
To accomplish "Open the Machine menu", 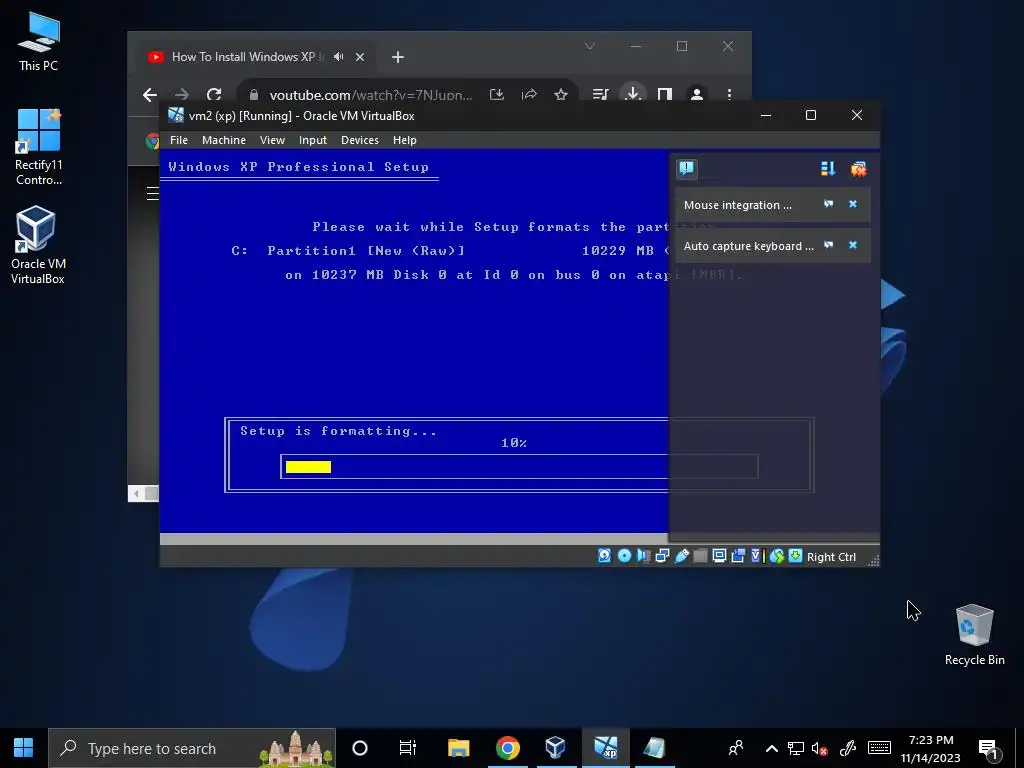I will pyautogui.click(x=223, y=140).
